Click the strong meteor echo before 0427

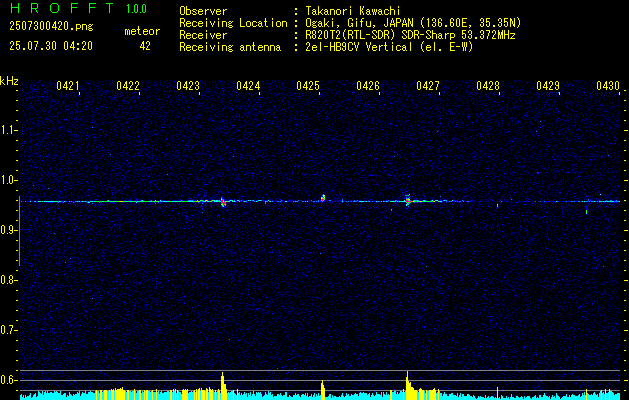pos(408,200)
